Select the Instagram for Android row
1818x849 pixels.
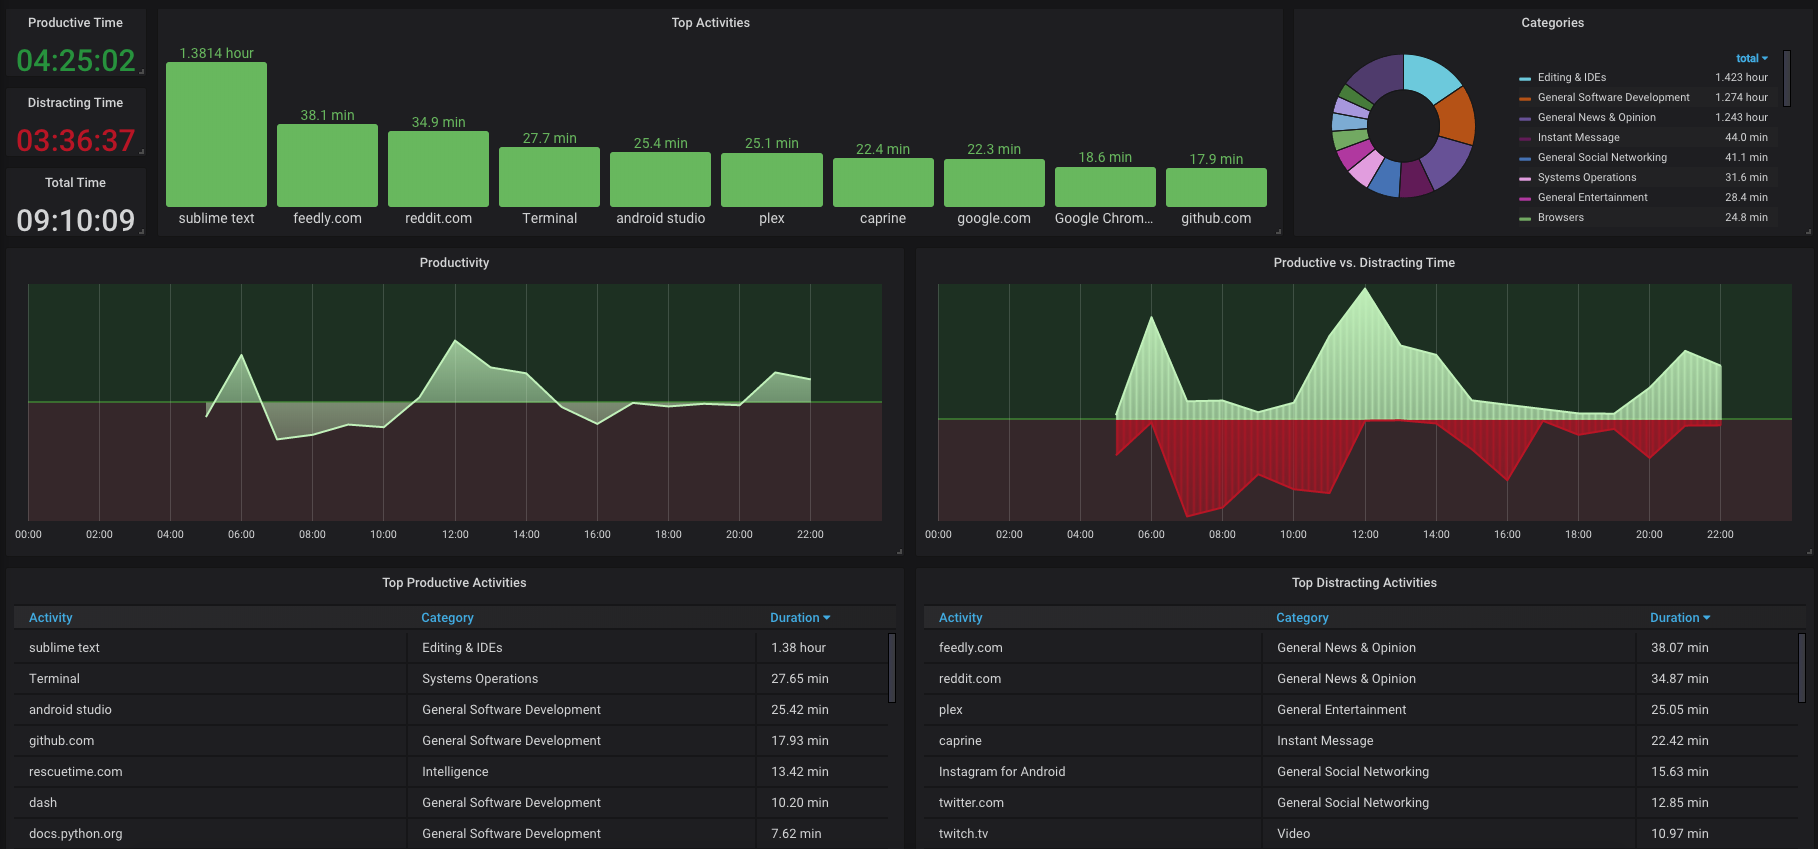(1361, 772)
